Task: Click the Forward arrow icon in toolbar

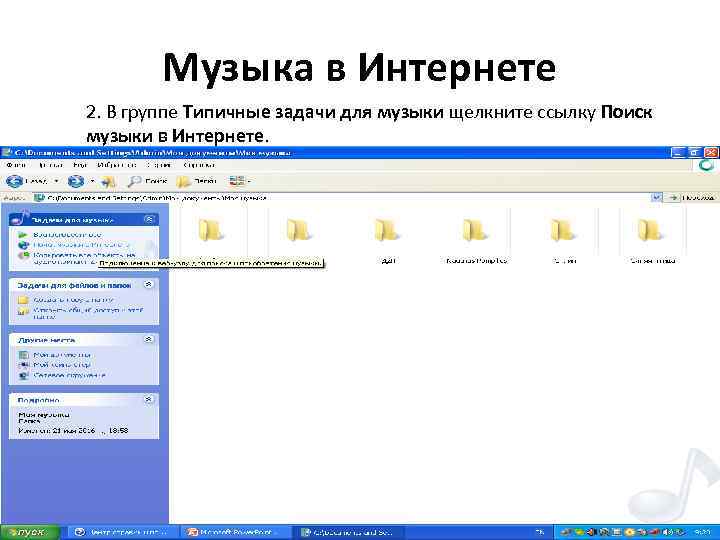Action: 76,181
